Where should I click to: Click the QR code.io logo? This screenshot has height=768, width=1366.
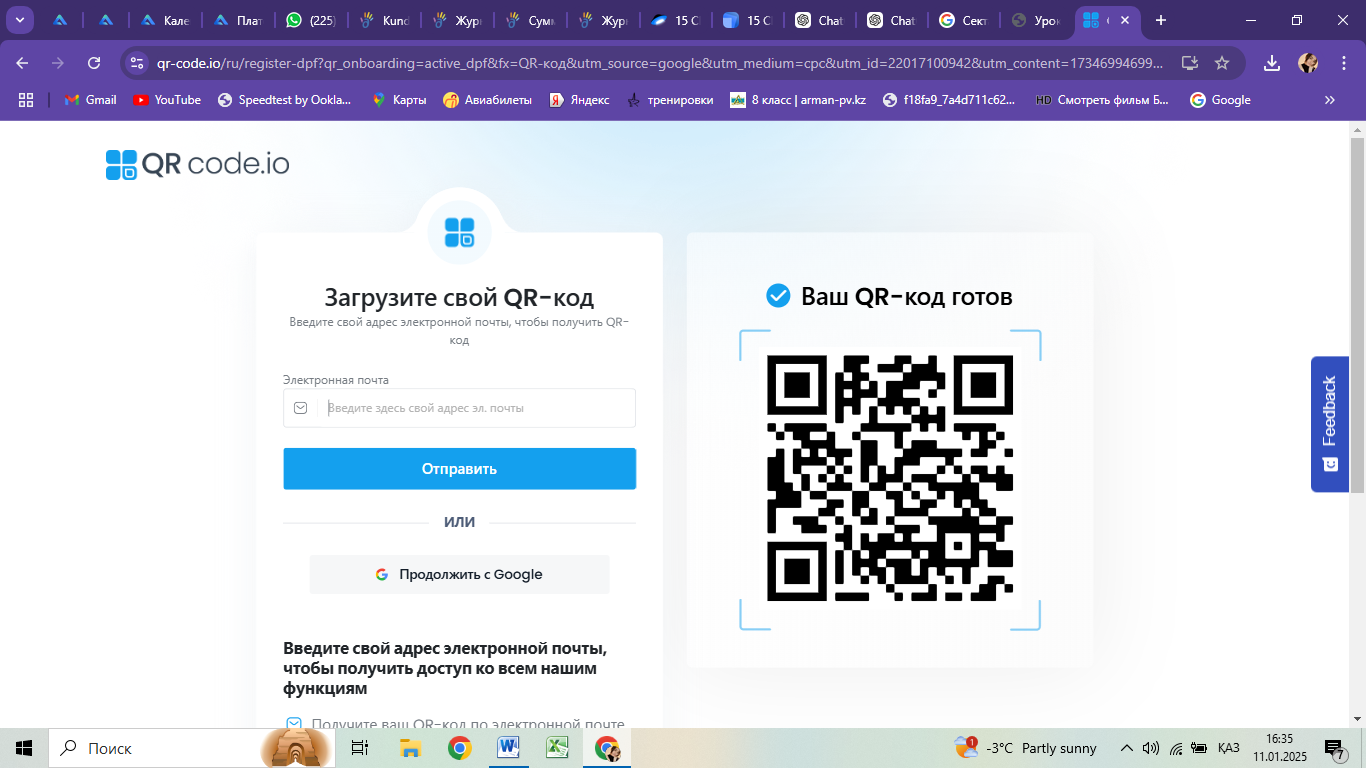[197, 164]
